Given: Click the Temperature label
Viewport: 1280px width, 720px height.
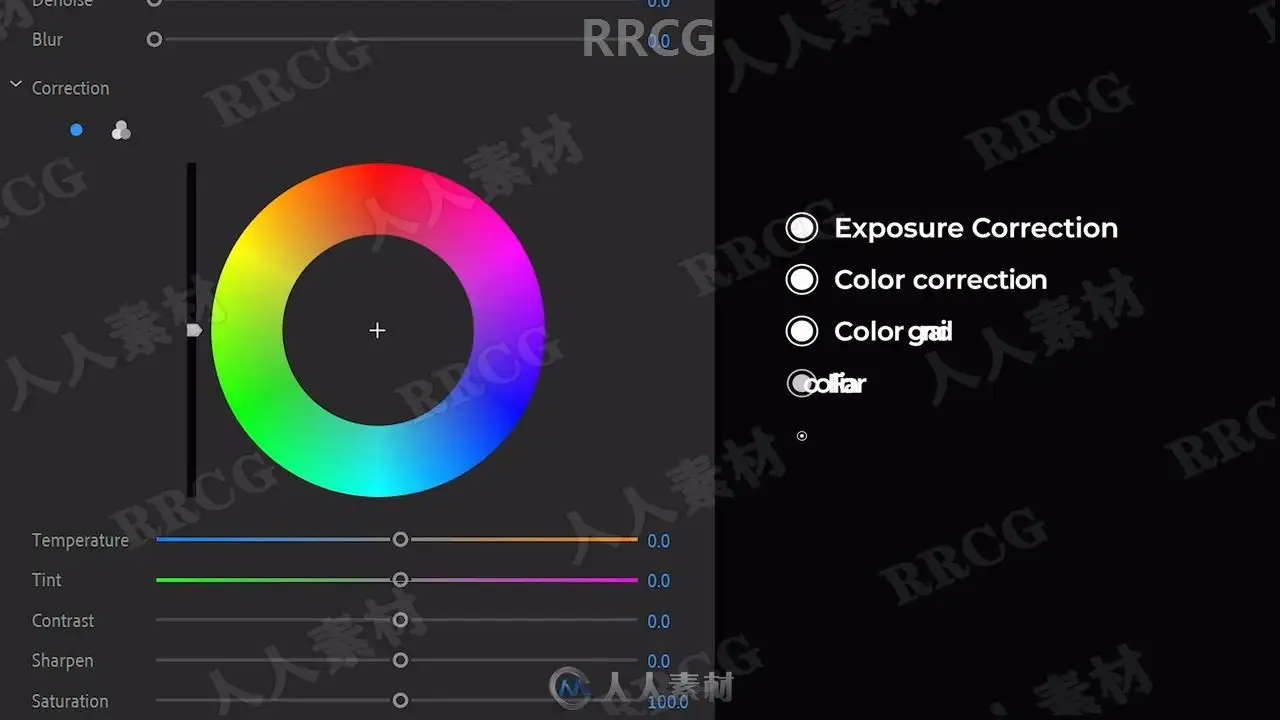Looking at the screenshot, I should (80, 540).
